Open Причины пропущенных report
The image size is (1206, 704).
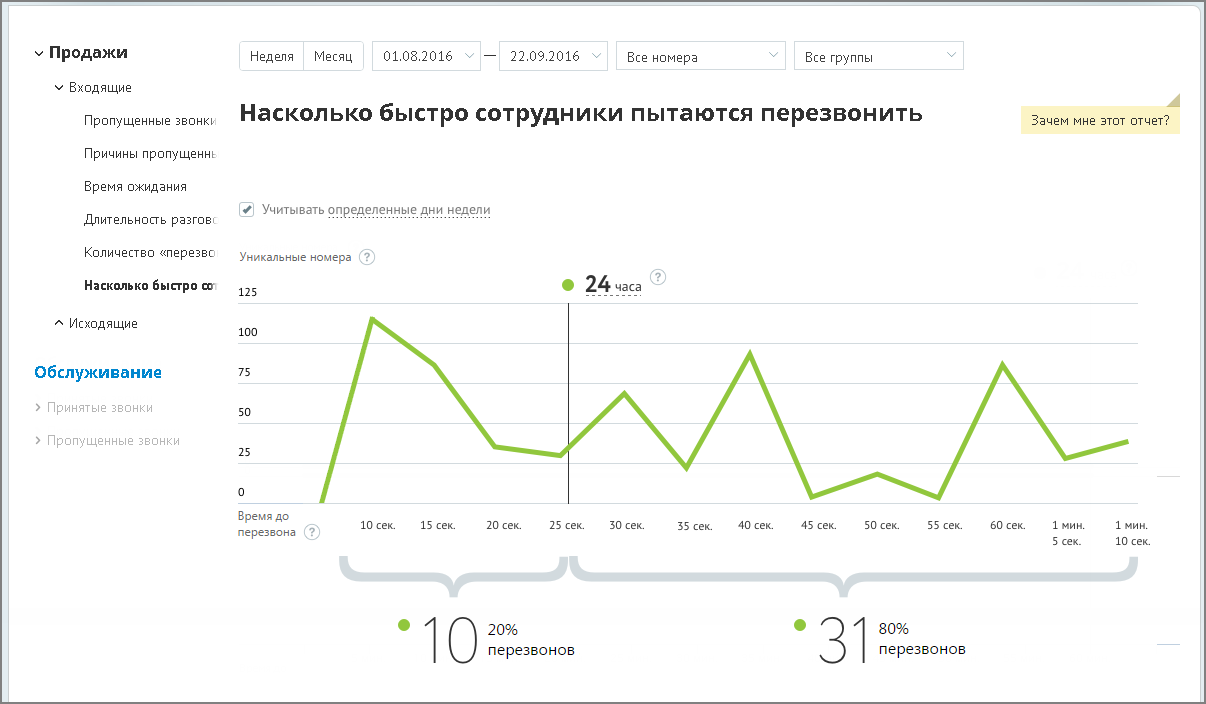pos(150,154)
